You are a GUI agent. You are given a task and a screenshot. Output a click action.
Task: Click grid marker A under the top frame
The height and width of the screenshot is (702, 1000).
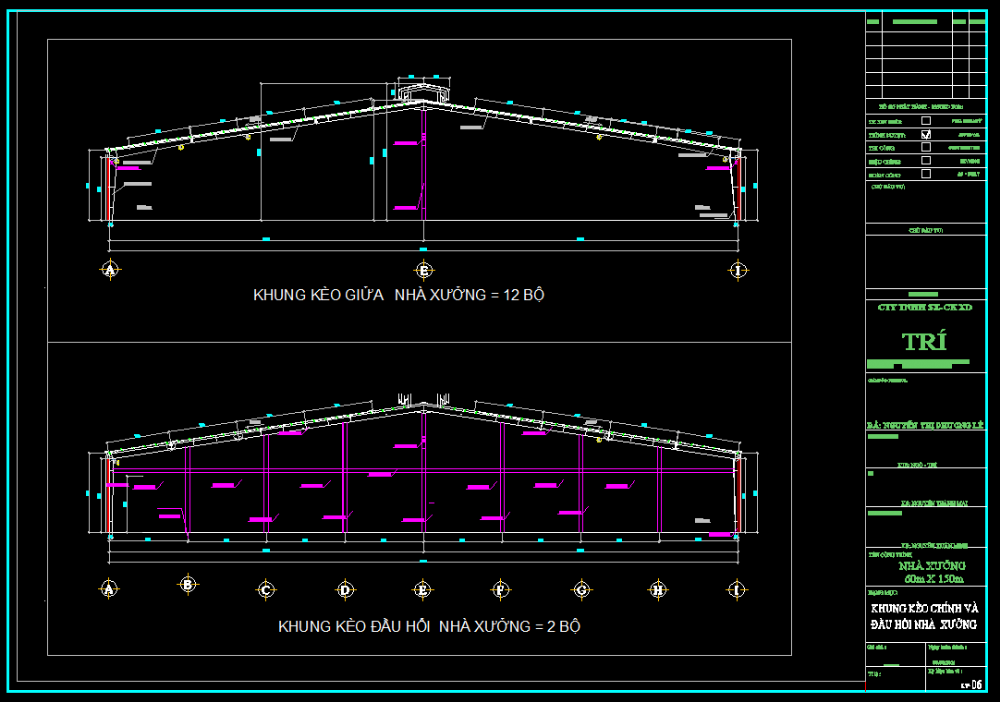click(x=110, y=270)
